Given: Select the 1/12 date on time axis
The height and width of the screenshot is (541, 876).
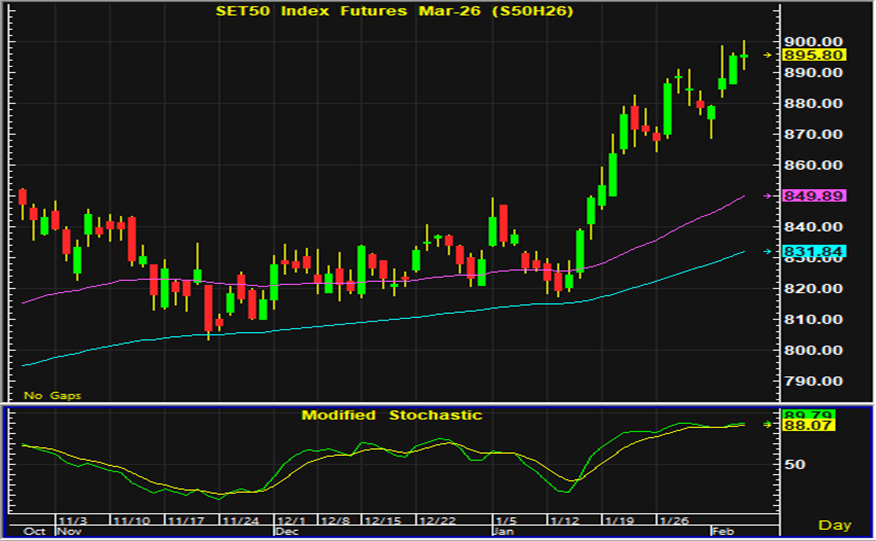Looking at the screenshot, I should pyautogui.click(x=564, y=522).
